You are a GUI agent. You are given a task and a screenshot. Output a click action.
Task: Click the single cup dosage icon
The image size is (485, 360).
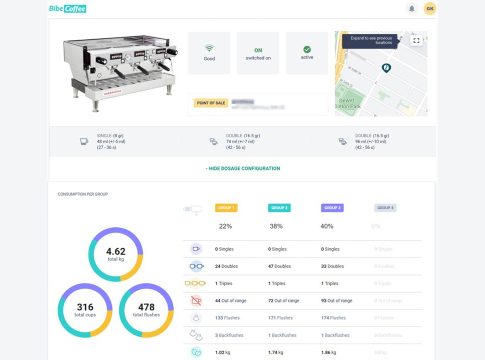84,141
